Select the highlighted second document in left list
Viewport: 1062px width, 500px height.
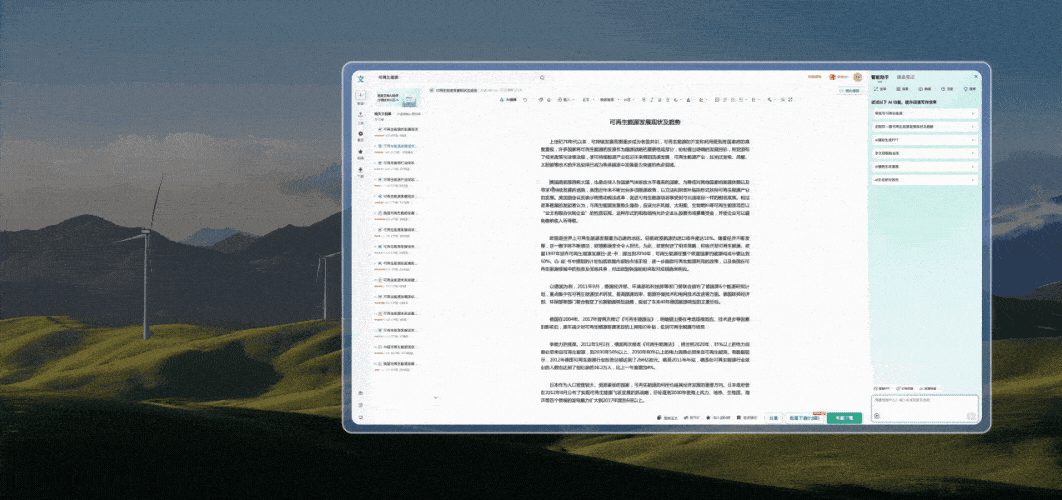tap(397, 148)
